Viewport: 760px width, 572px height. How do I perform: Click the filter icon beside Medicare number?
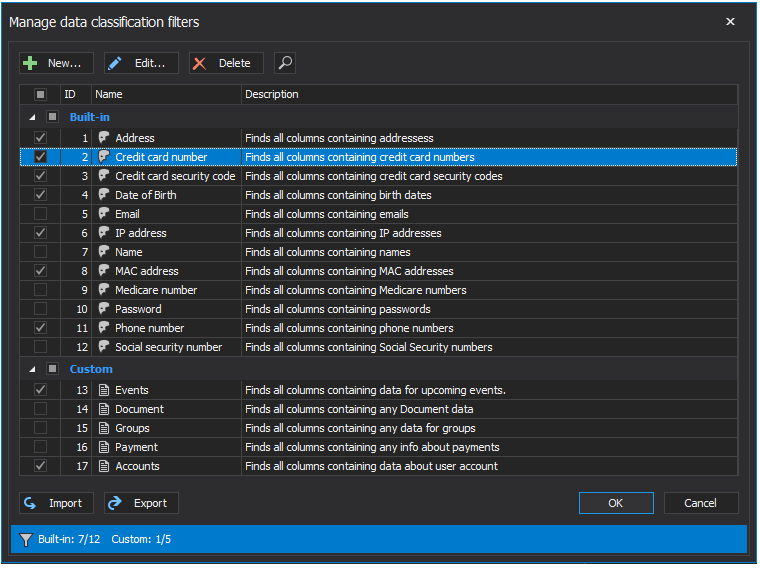pos(104,289)
